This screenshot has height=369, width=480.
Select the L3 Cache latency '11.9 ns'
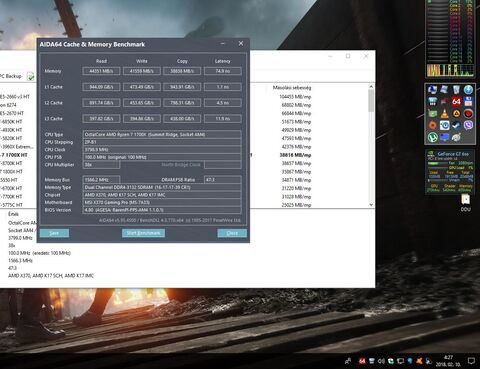tap(223, 119)
